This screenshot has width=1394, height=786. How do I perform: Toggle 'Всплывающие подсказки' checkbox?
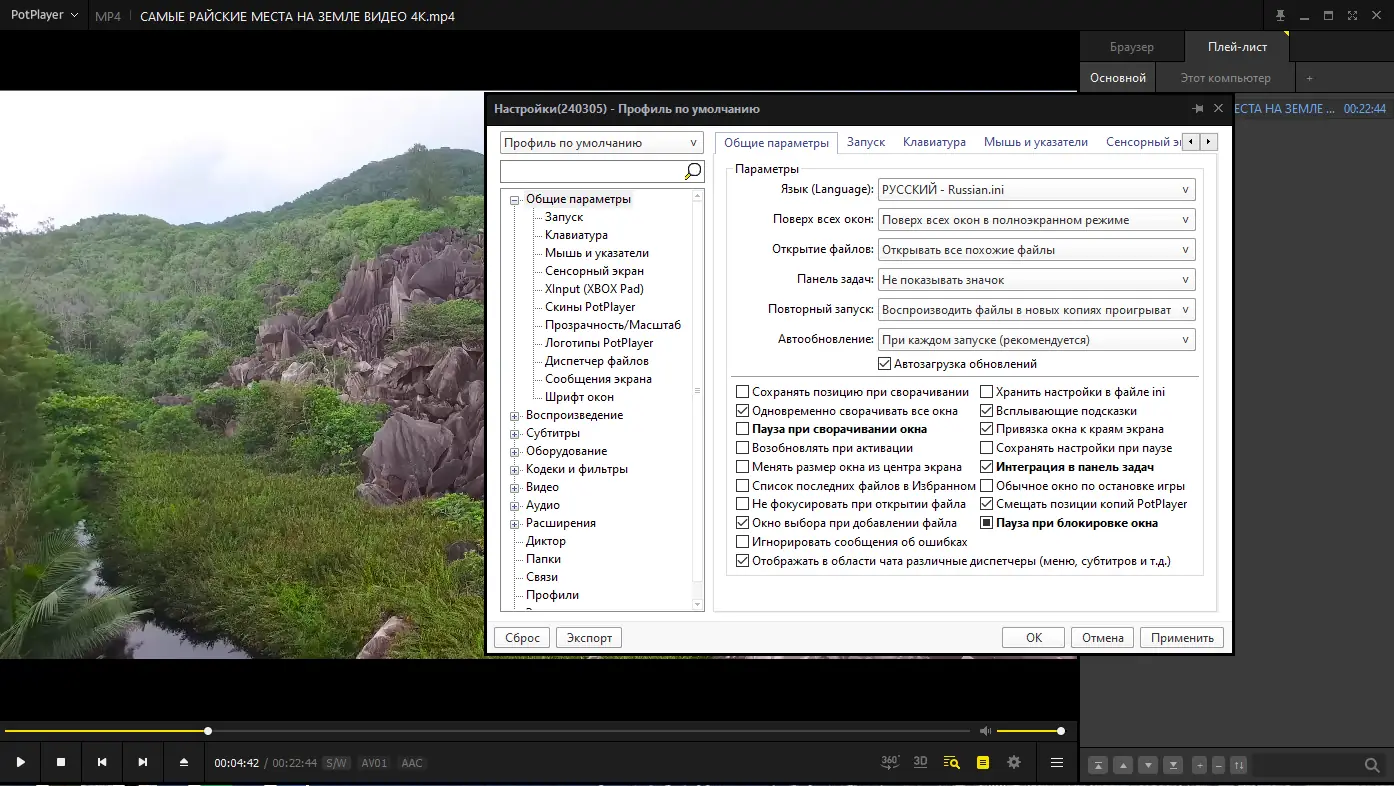click(x=987, y=411)
